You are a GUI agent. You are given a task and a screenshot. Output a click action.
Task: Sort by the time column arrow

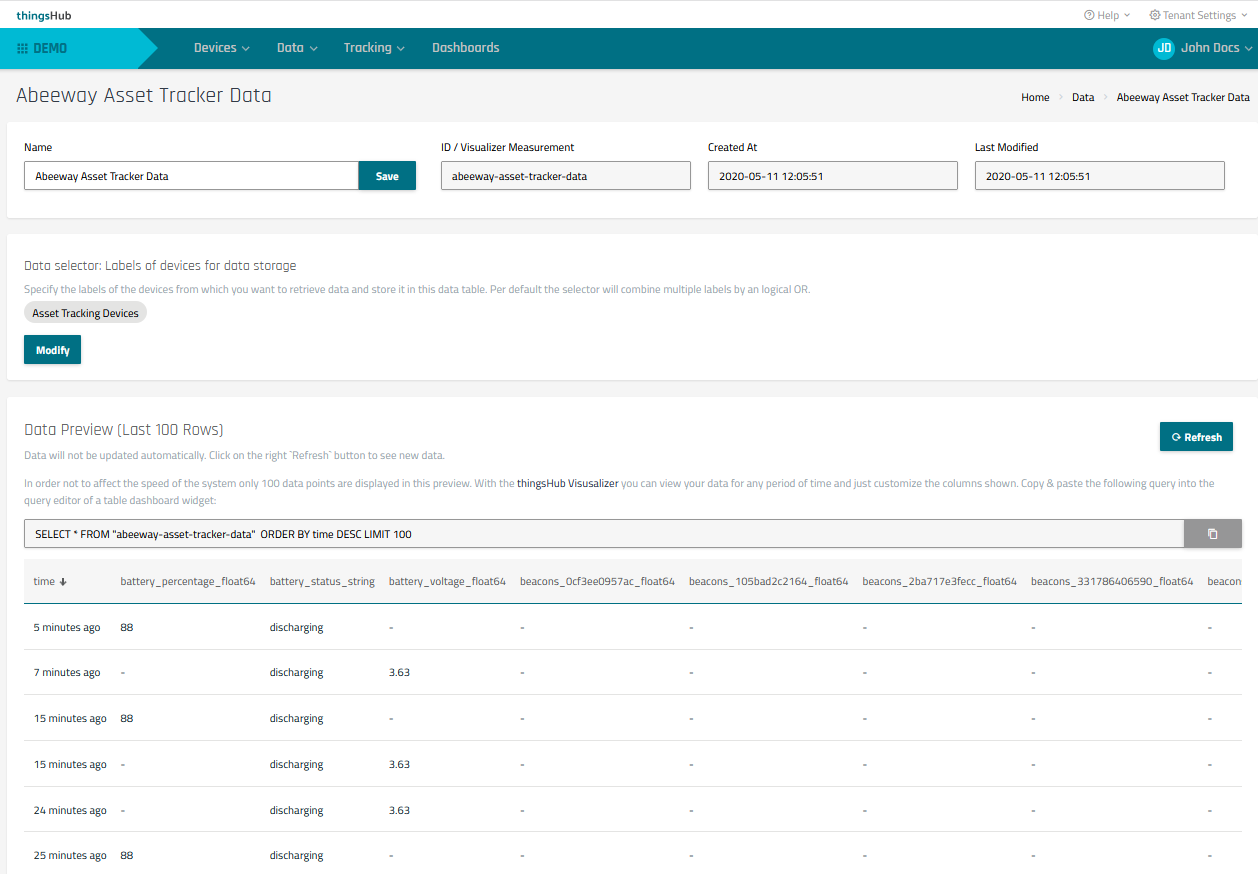(x=63, y=581)
